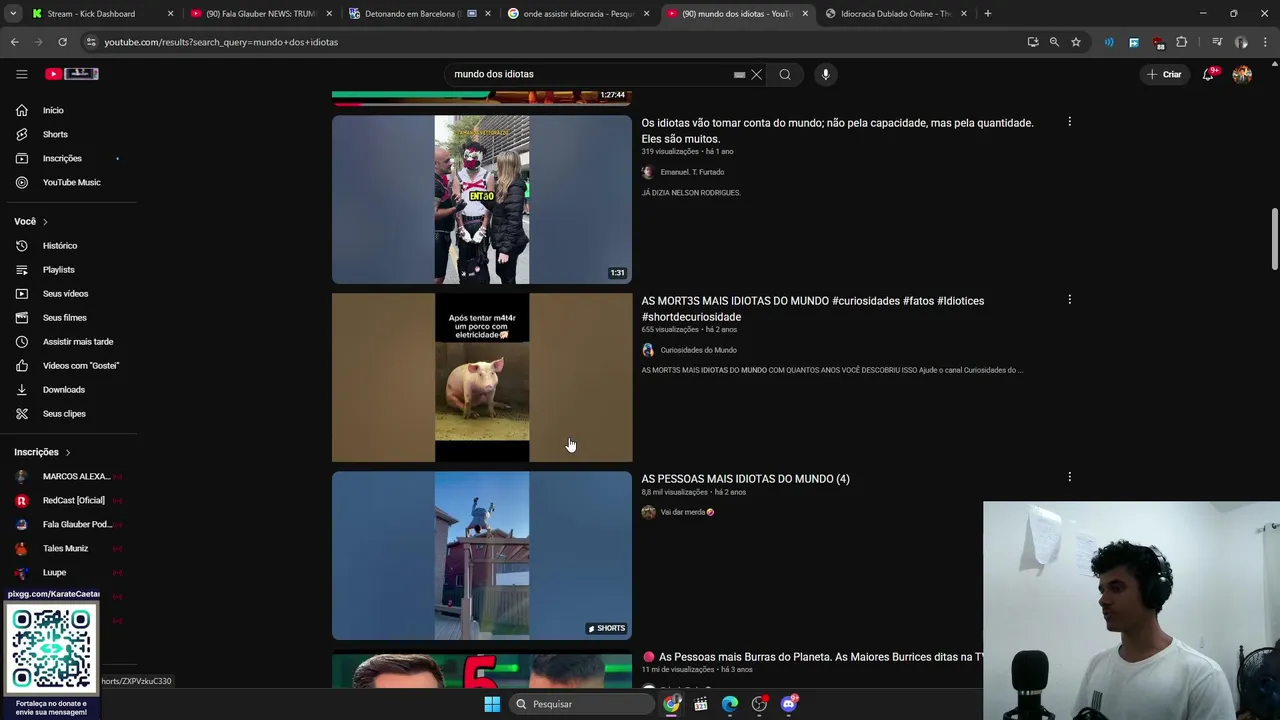Open the Chrome three-dot menu
The height and width of the screenshot is (720, 1280).
pyautogui.click(x=1265, y=42)
